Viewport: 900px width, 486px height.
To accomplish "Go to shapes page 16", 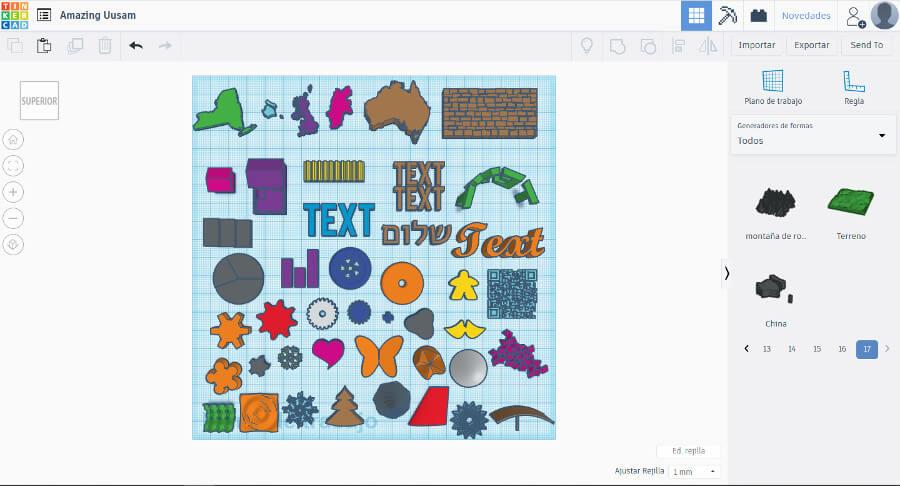I will click(842, 349).
